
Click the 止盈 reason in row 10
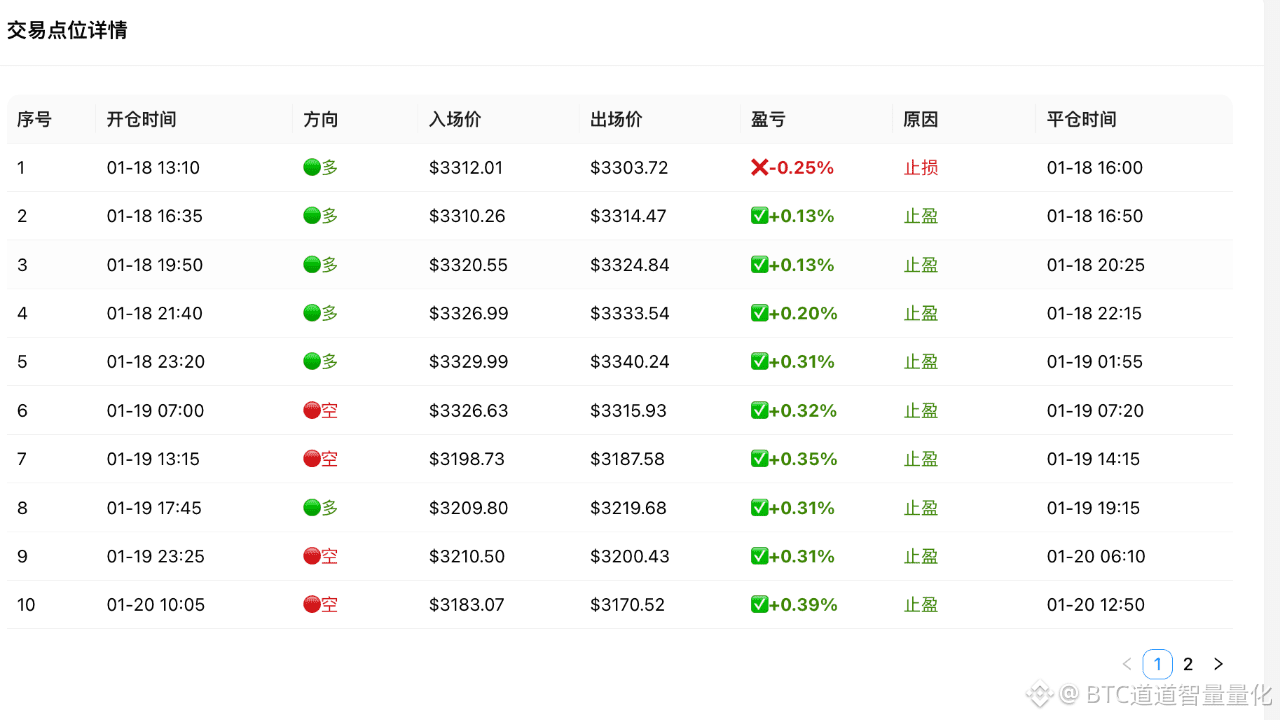pos(921,605)
